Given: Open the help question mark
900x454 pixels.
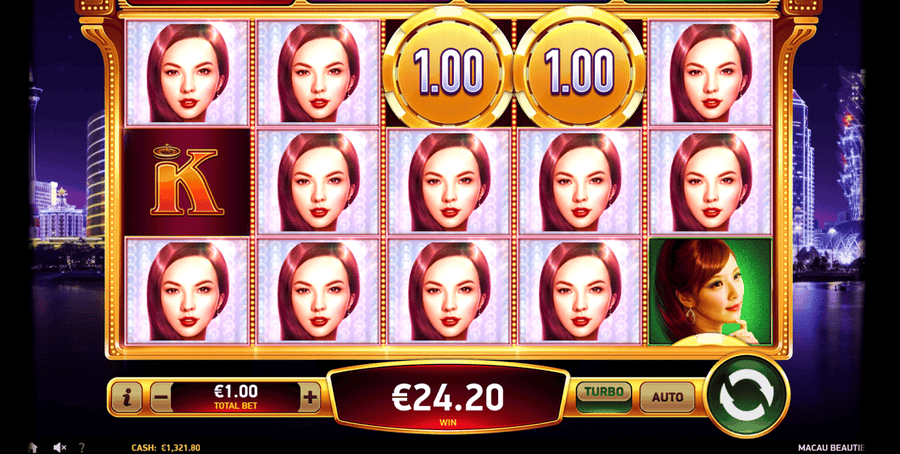Looking at the screenshot, I should [82, 447].
